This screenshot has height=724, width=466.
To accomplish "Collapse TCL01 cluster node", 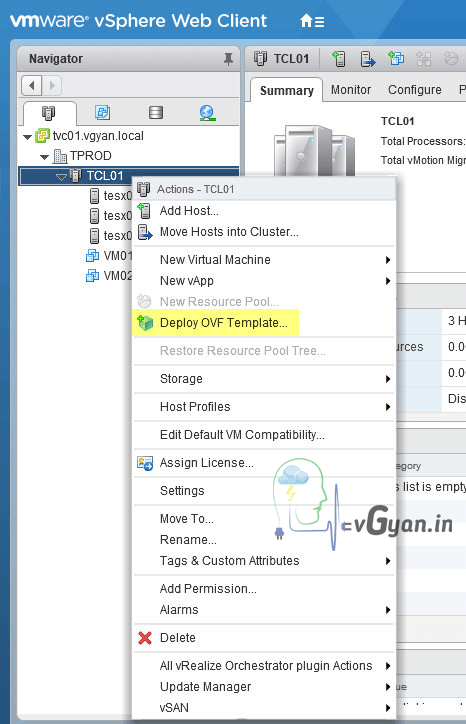I will (x=61, y=176).
